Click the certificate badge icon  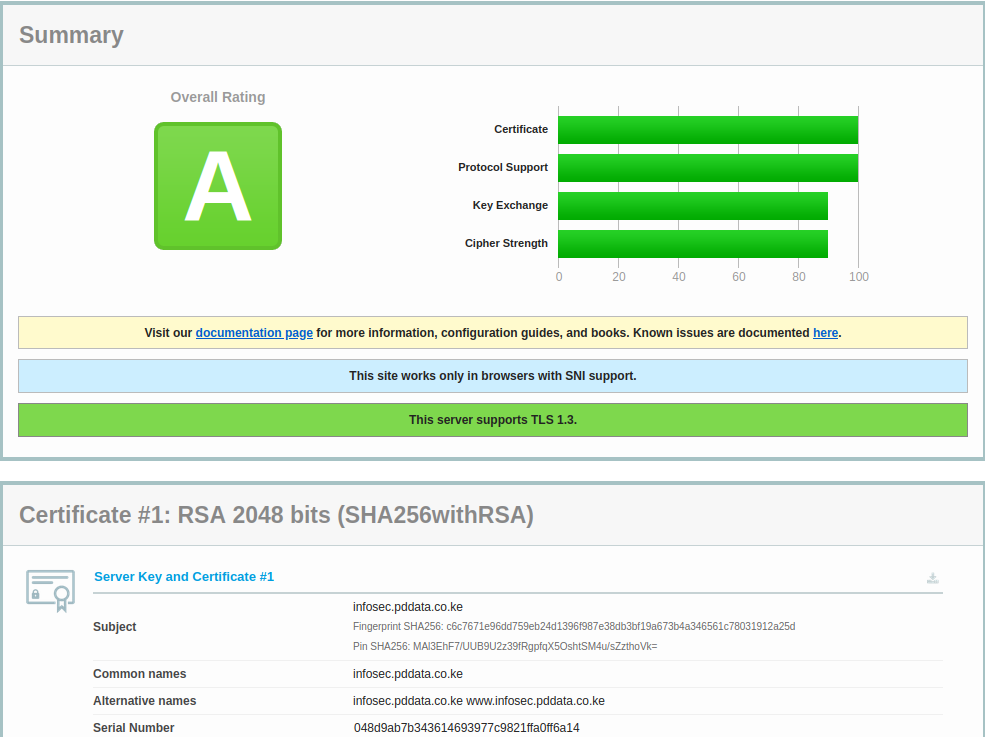[50, 590]
